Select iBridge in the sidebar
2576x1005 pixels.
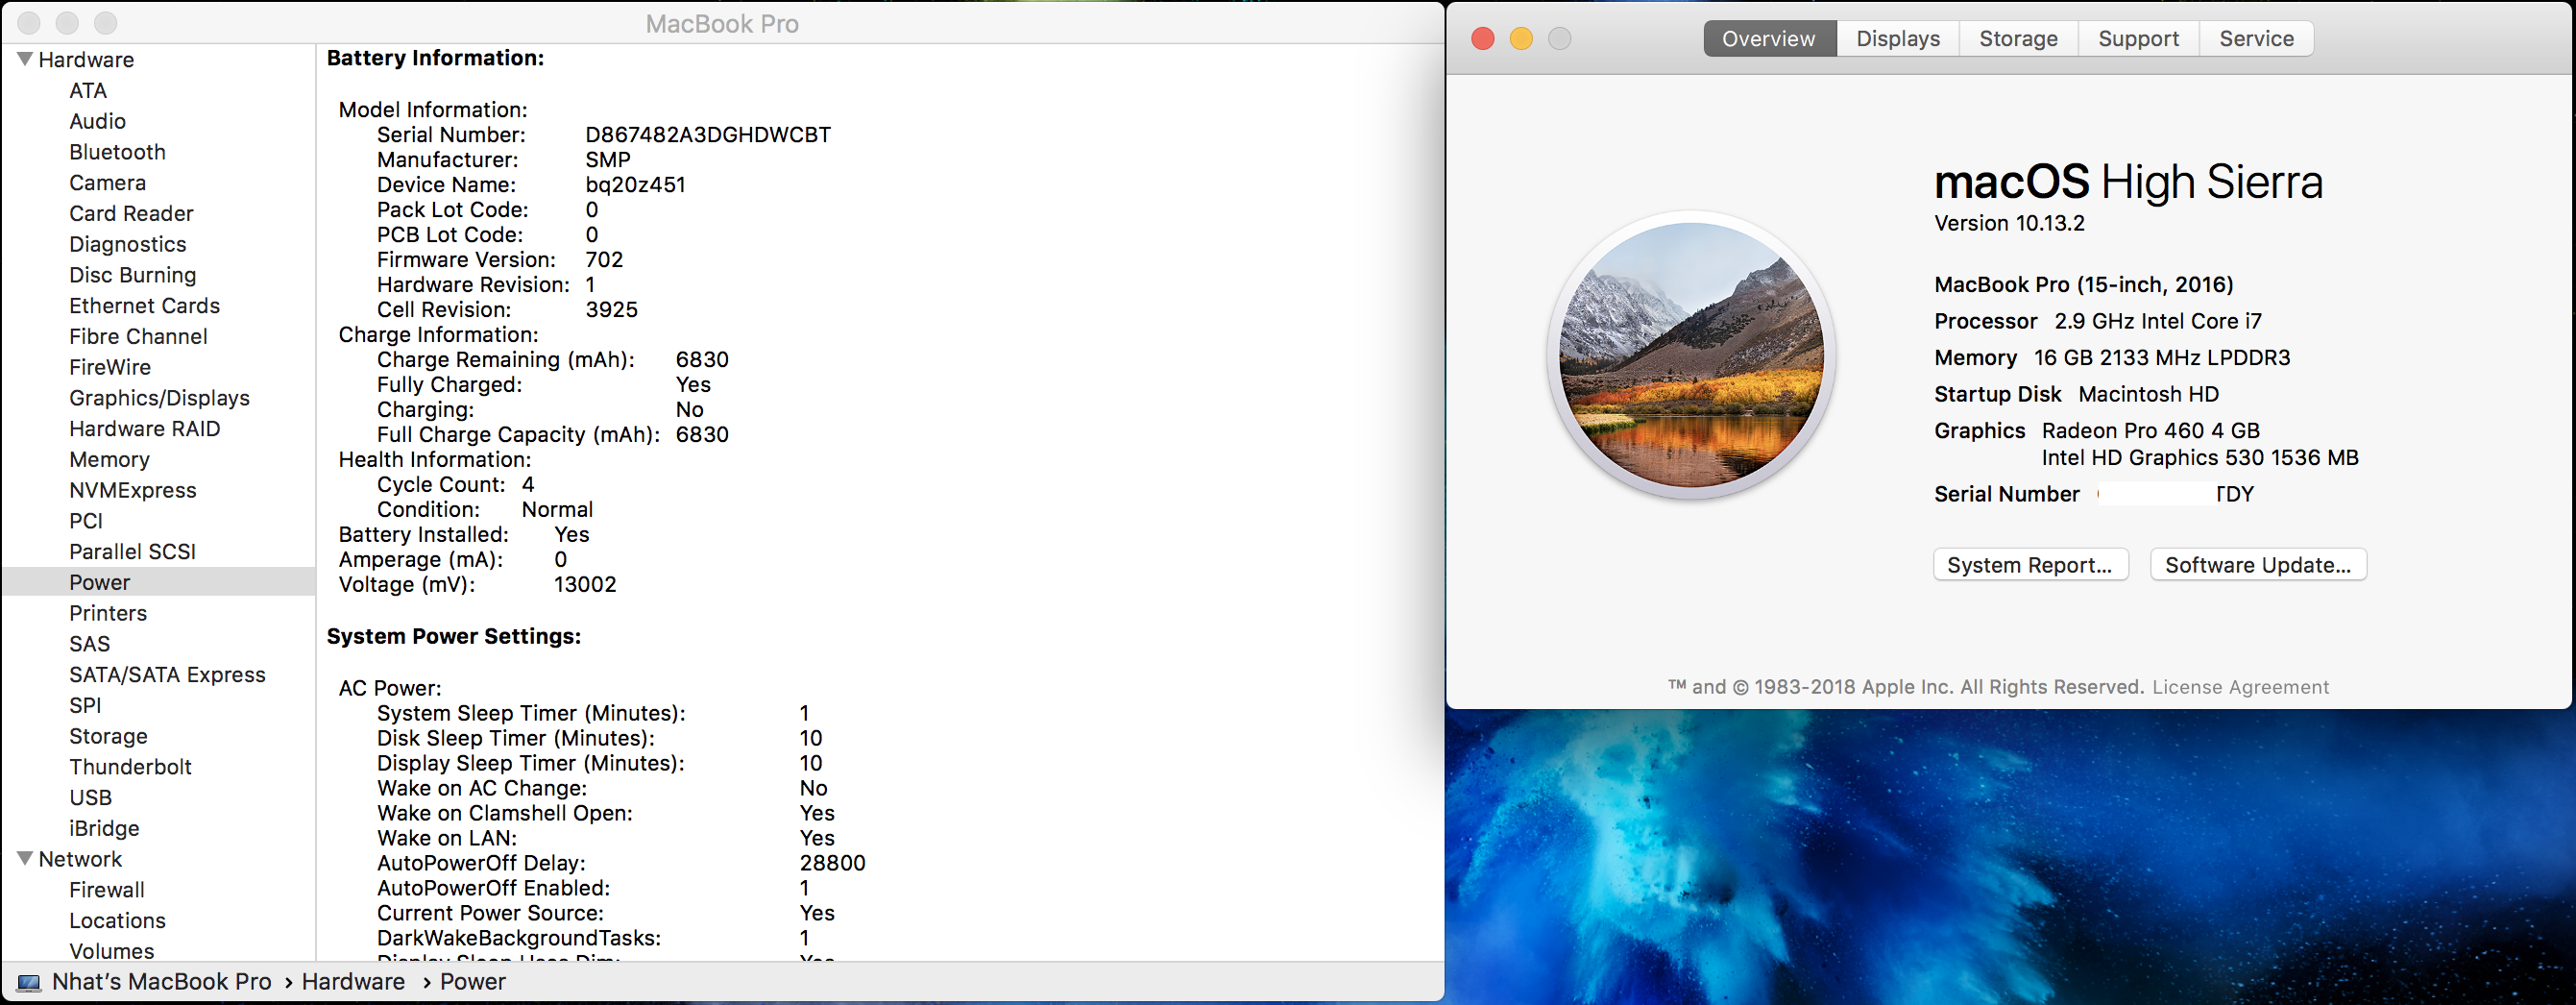coord(104,828)
